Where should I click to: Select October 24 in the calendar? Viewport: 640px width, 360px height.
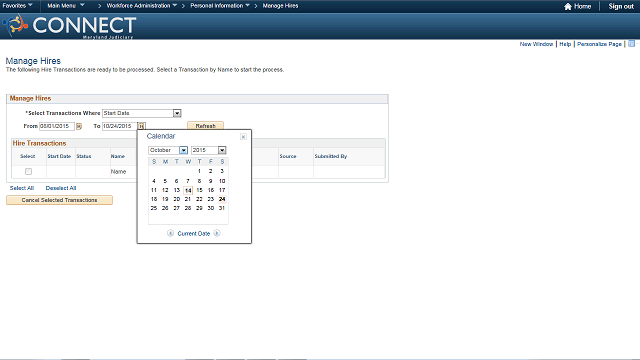pos(222,199)
